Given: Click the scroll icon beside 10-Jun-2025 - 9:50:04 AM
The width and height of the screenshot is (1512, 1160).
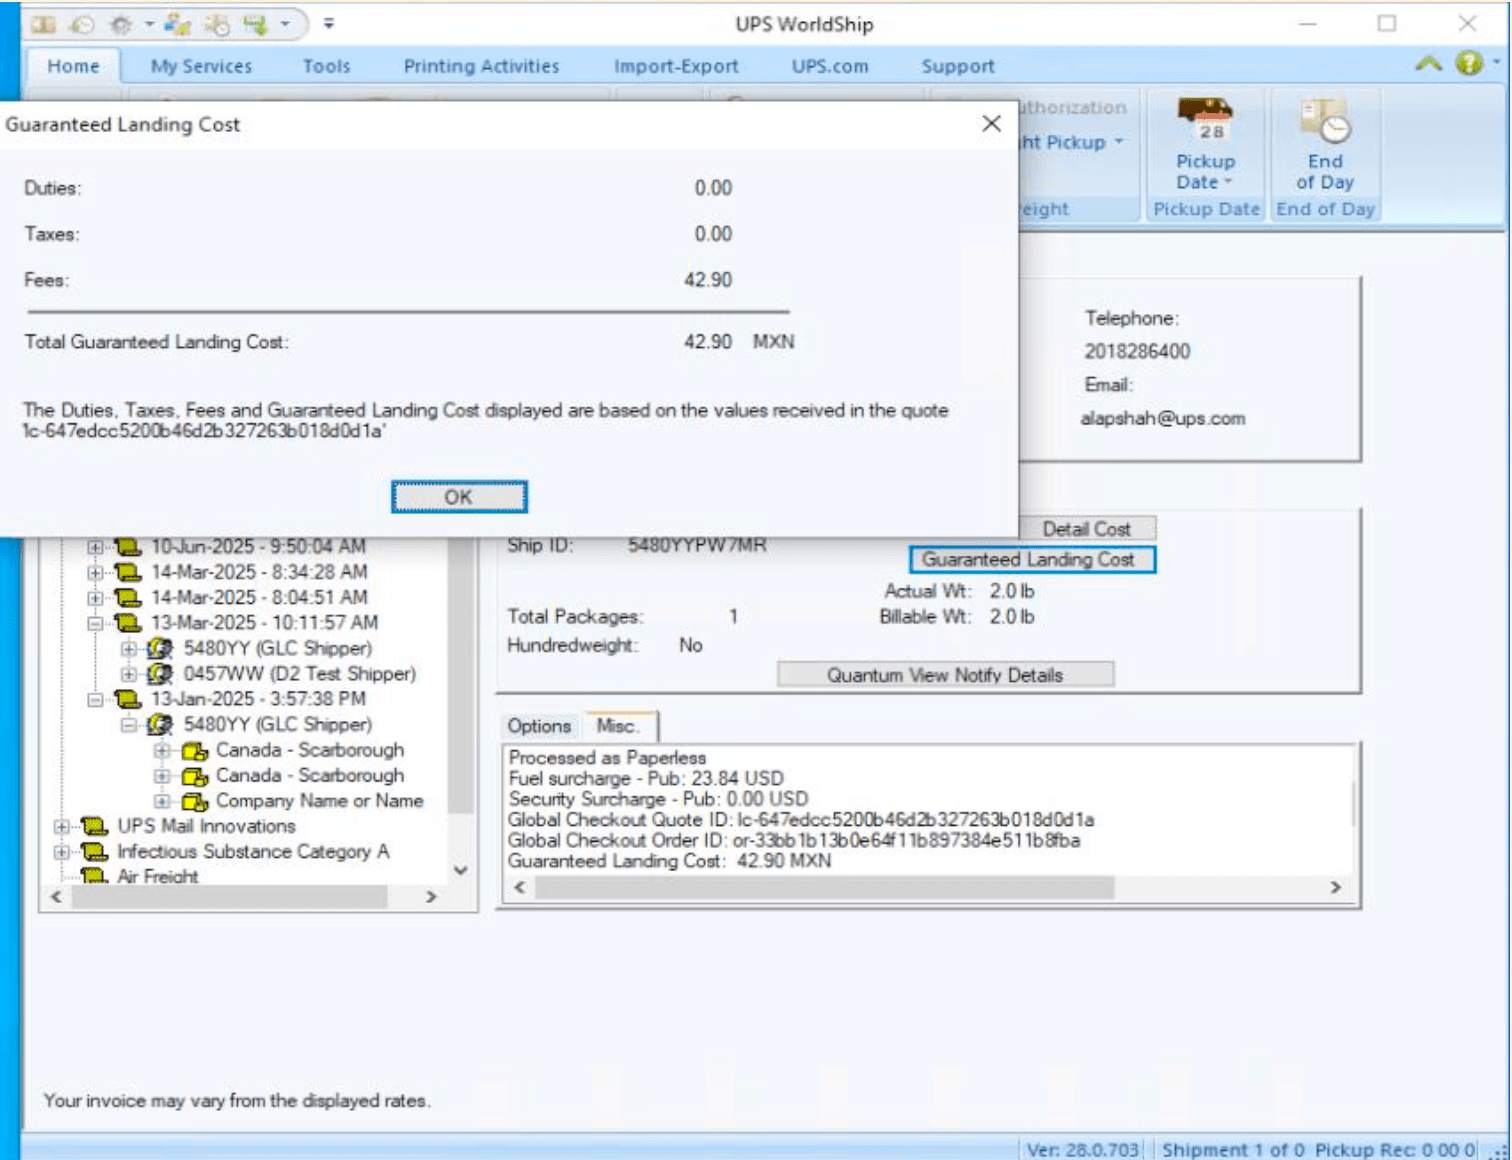Looking at the screenshot, I should coord(127,546).
